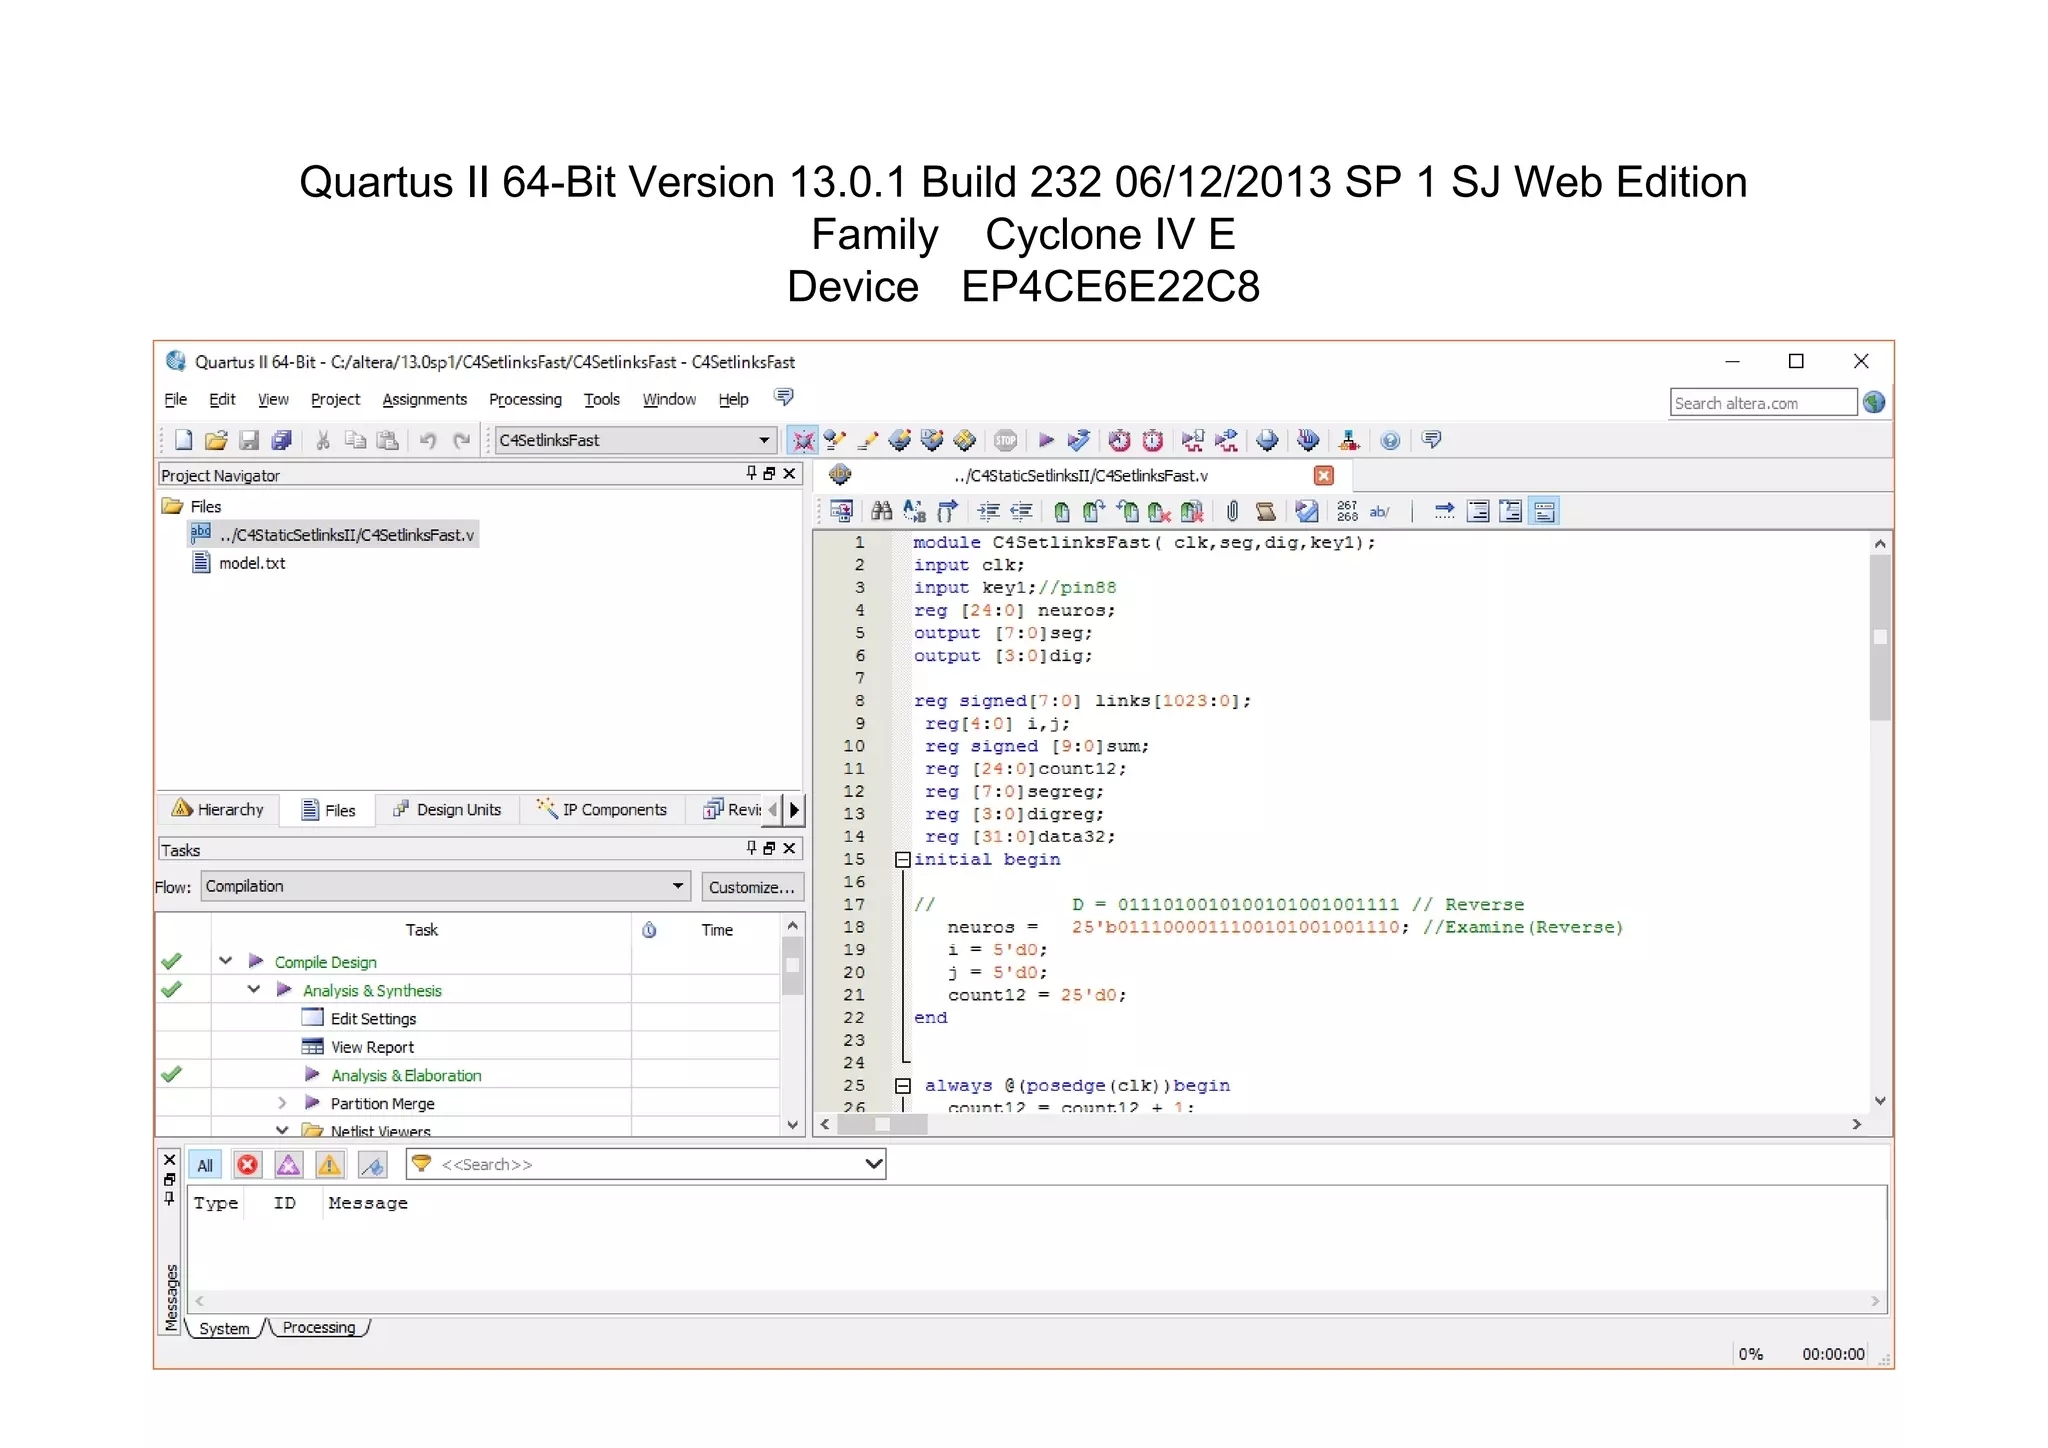
Task: Expand the Partition Merge task
Action: click(x=282, y=1103)
